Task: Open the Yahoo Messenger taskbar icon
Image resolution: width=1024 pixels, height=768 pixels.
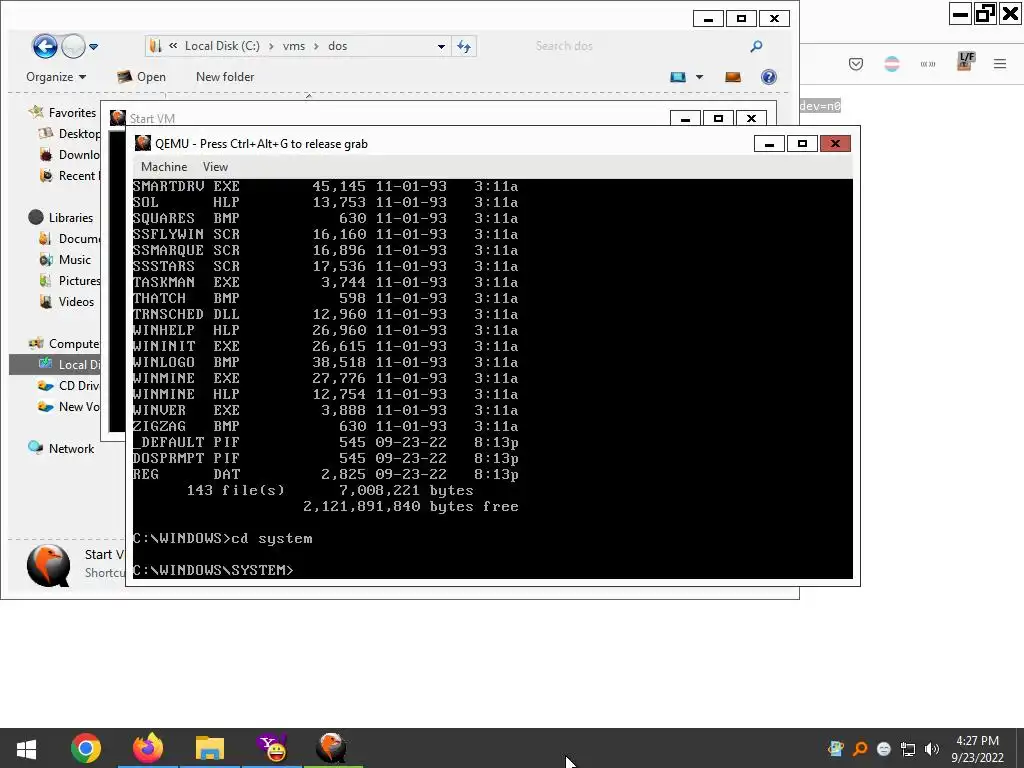Action: point(272,748)
